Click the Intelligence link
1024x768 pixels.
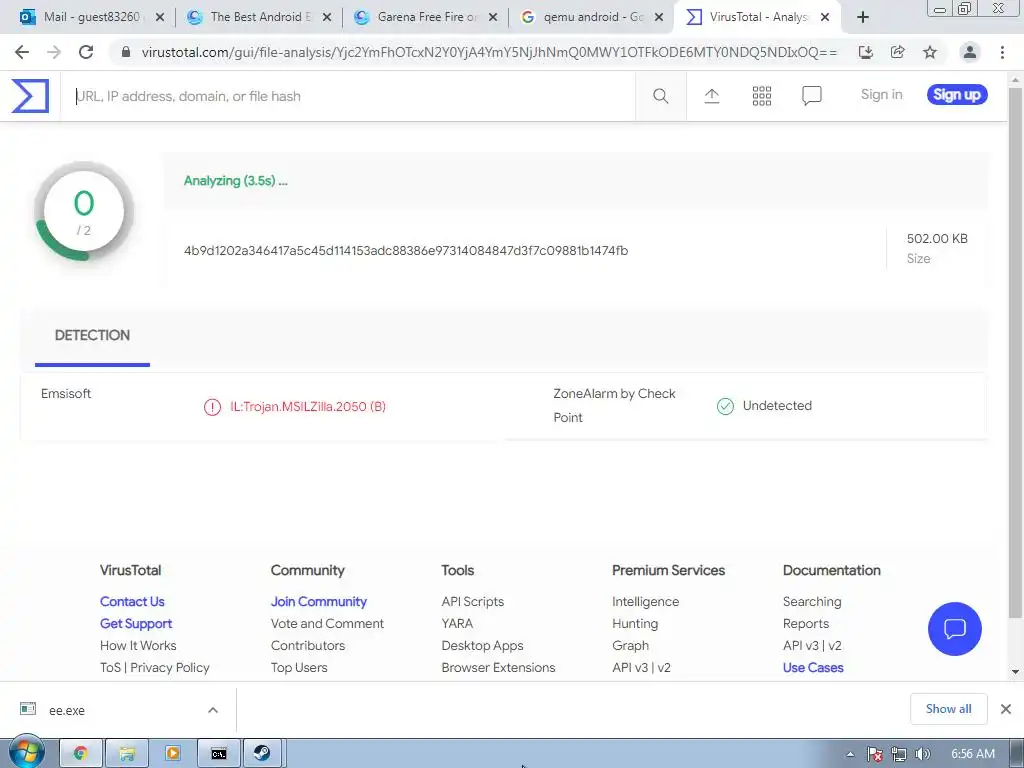pos(645,601)
